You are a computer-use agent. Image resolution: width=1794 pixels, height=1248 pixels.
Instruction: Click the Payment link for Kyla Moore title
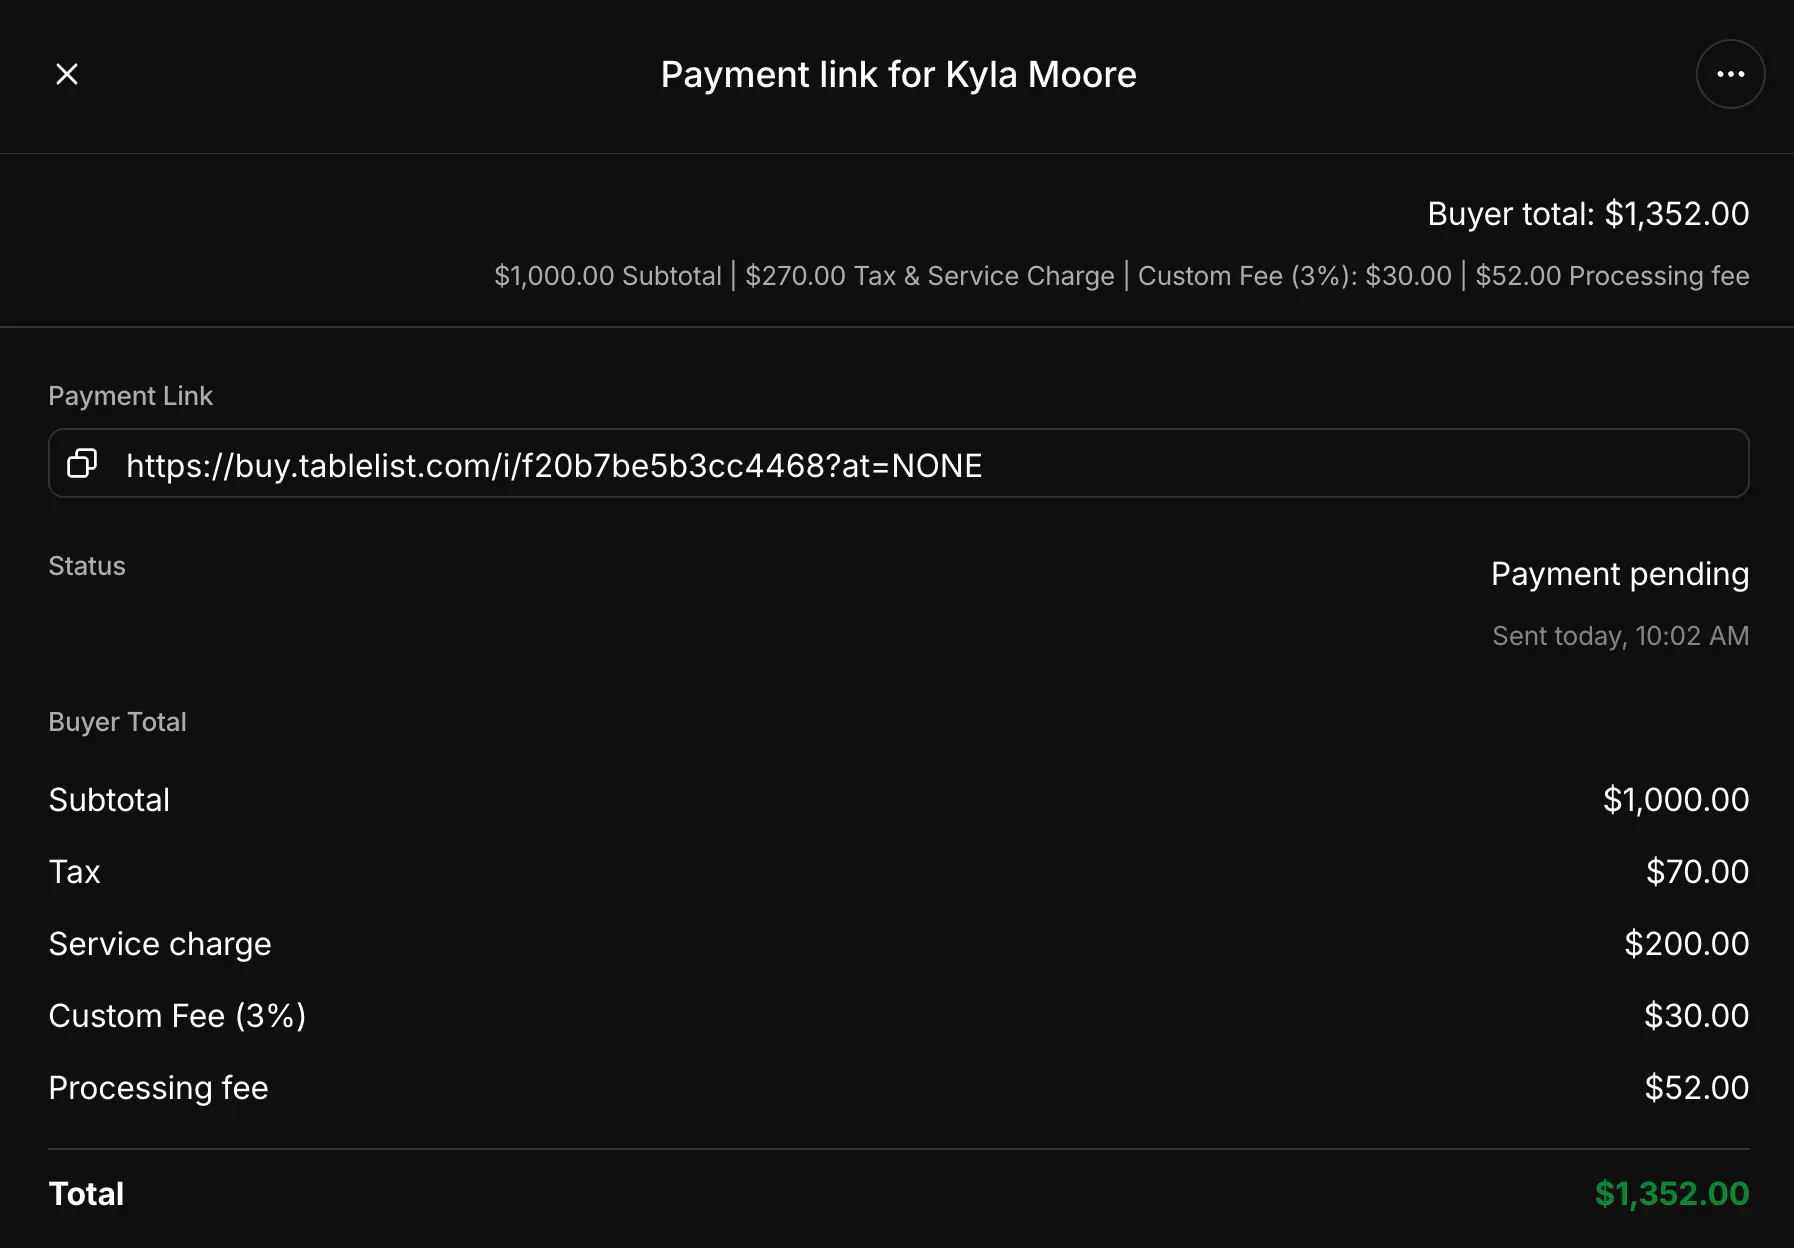898,75
